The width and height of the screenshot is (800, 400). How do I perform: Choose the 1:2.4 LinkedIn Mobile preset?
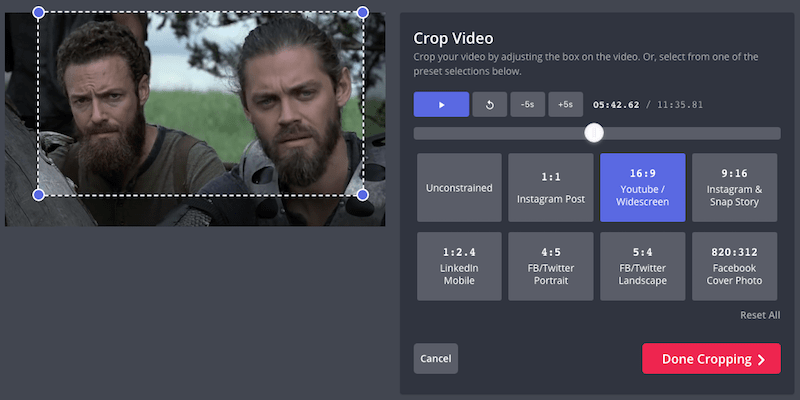click(x=459, y=266)
